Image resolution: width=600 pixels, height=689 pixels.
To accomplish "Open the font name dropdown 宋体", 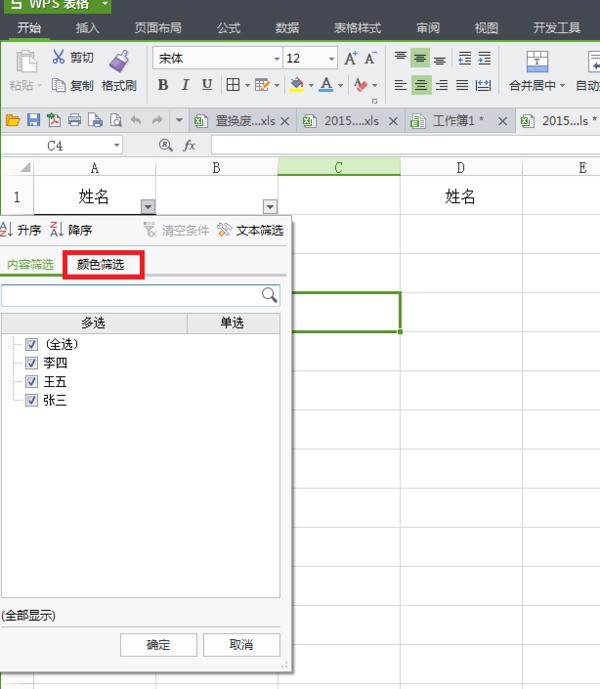I will pos(276,59).
